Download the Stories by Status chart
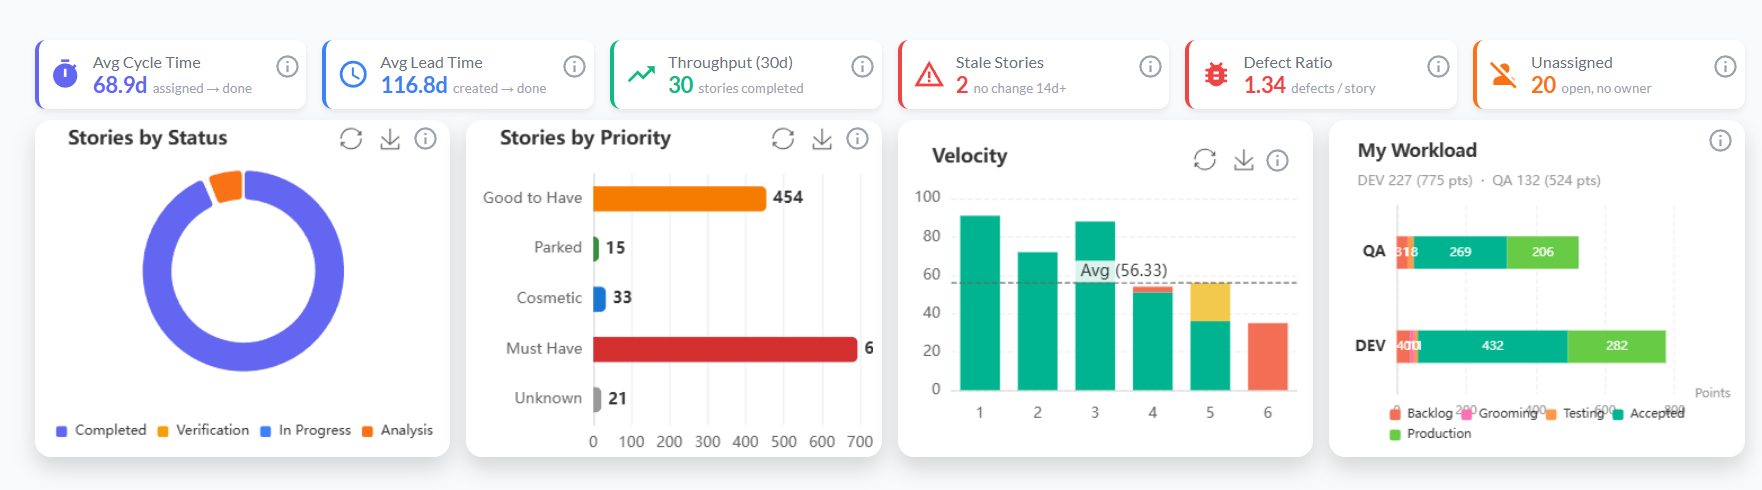This screenshot has height=490, width=1762. (x=390, y=139)
